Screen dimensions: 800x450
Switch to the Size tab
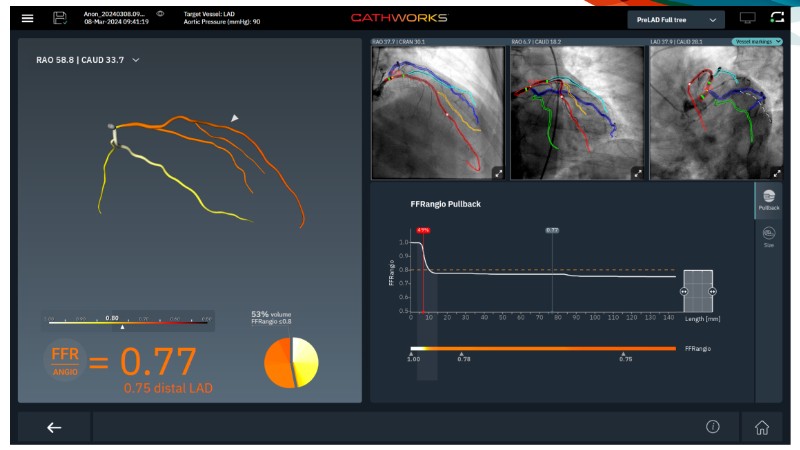(768, 236)
